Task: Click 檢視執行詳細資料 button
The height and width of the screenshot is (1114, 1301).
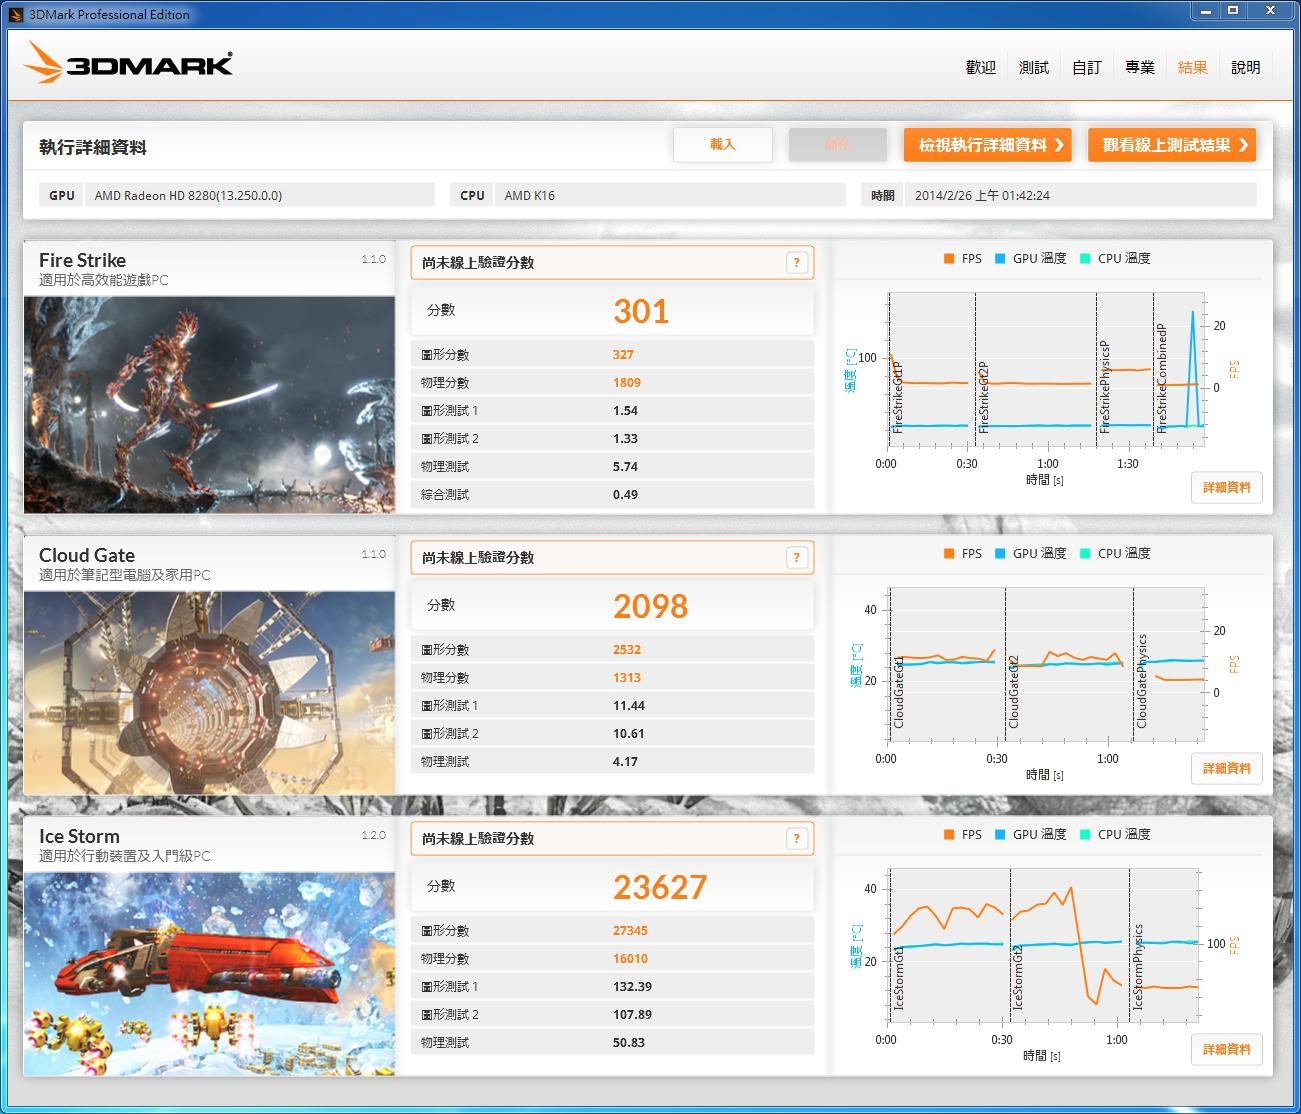Action: point(988,145)
